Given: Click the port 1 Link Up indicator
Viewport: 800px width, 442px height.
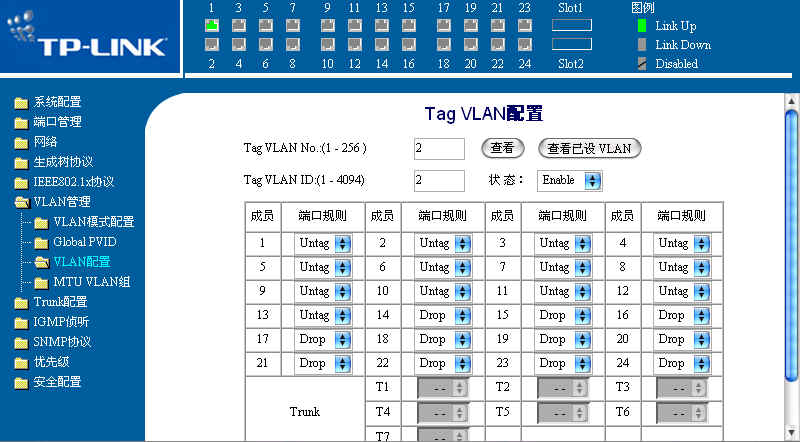Looking at the screenshot, I should coord(211,25).
